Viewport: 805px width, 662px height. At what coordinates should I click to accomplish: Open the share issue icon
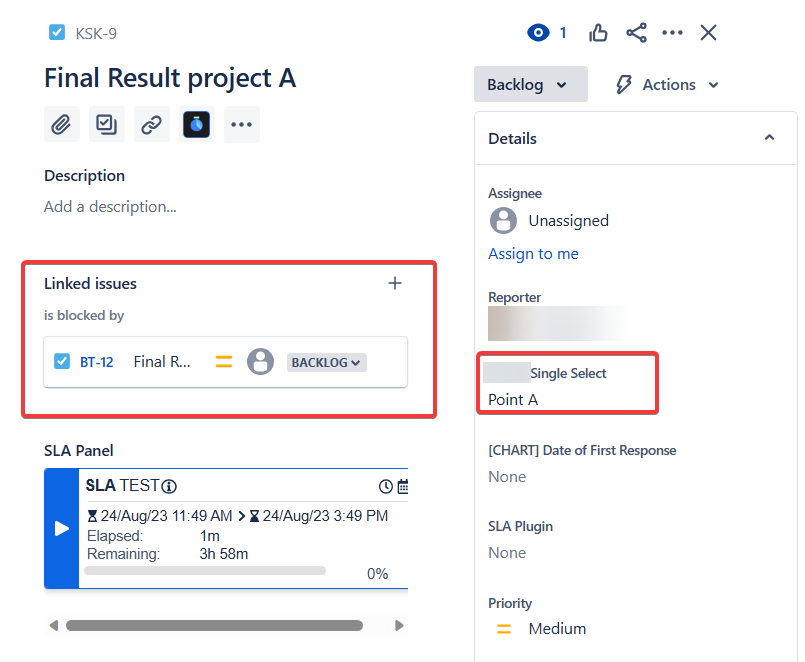click(637, 33)
